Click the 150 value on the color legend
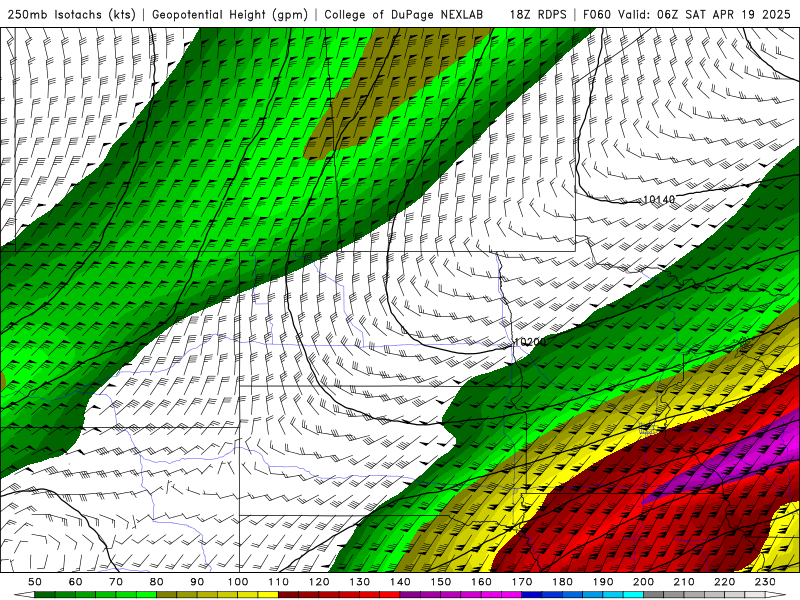 441,582
